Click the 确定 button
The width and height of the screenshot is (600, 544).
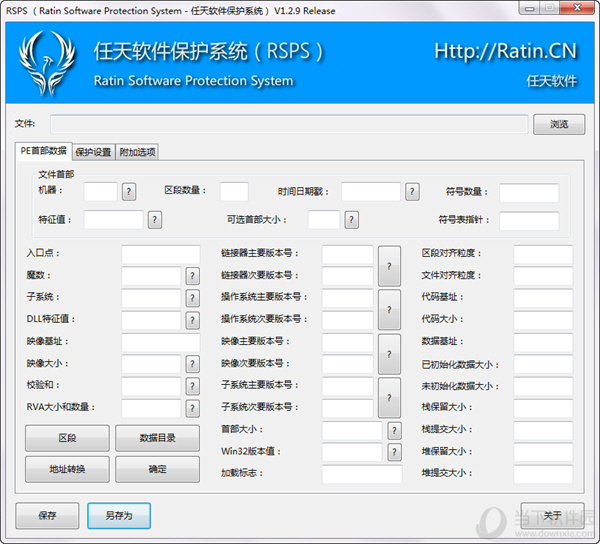click(157, 469)
